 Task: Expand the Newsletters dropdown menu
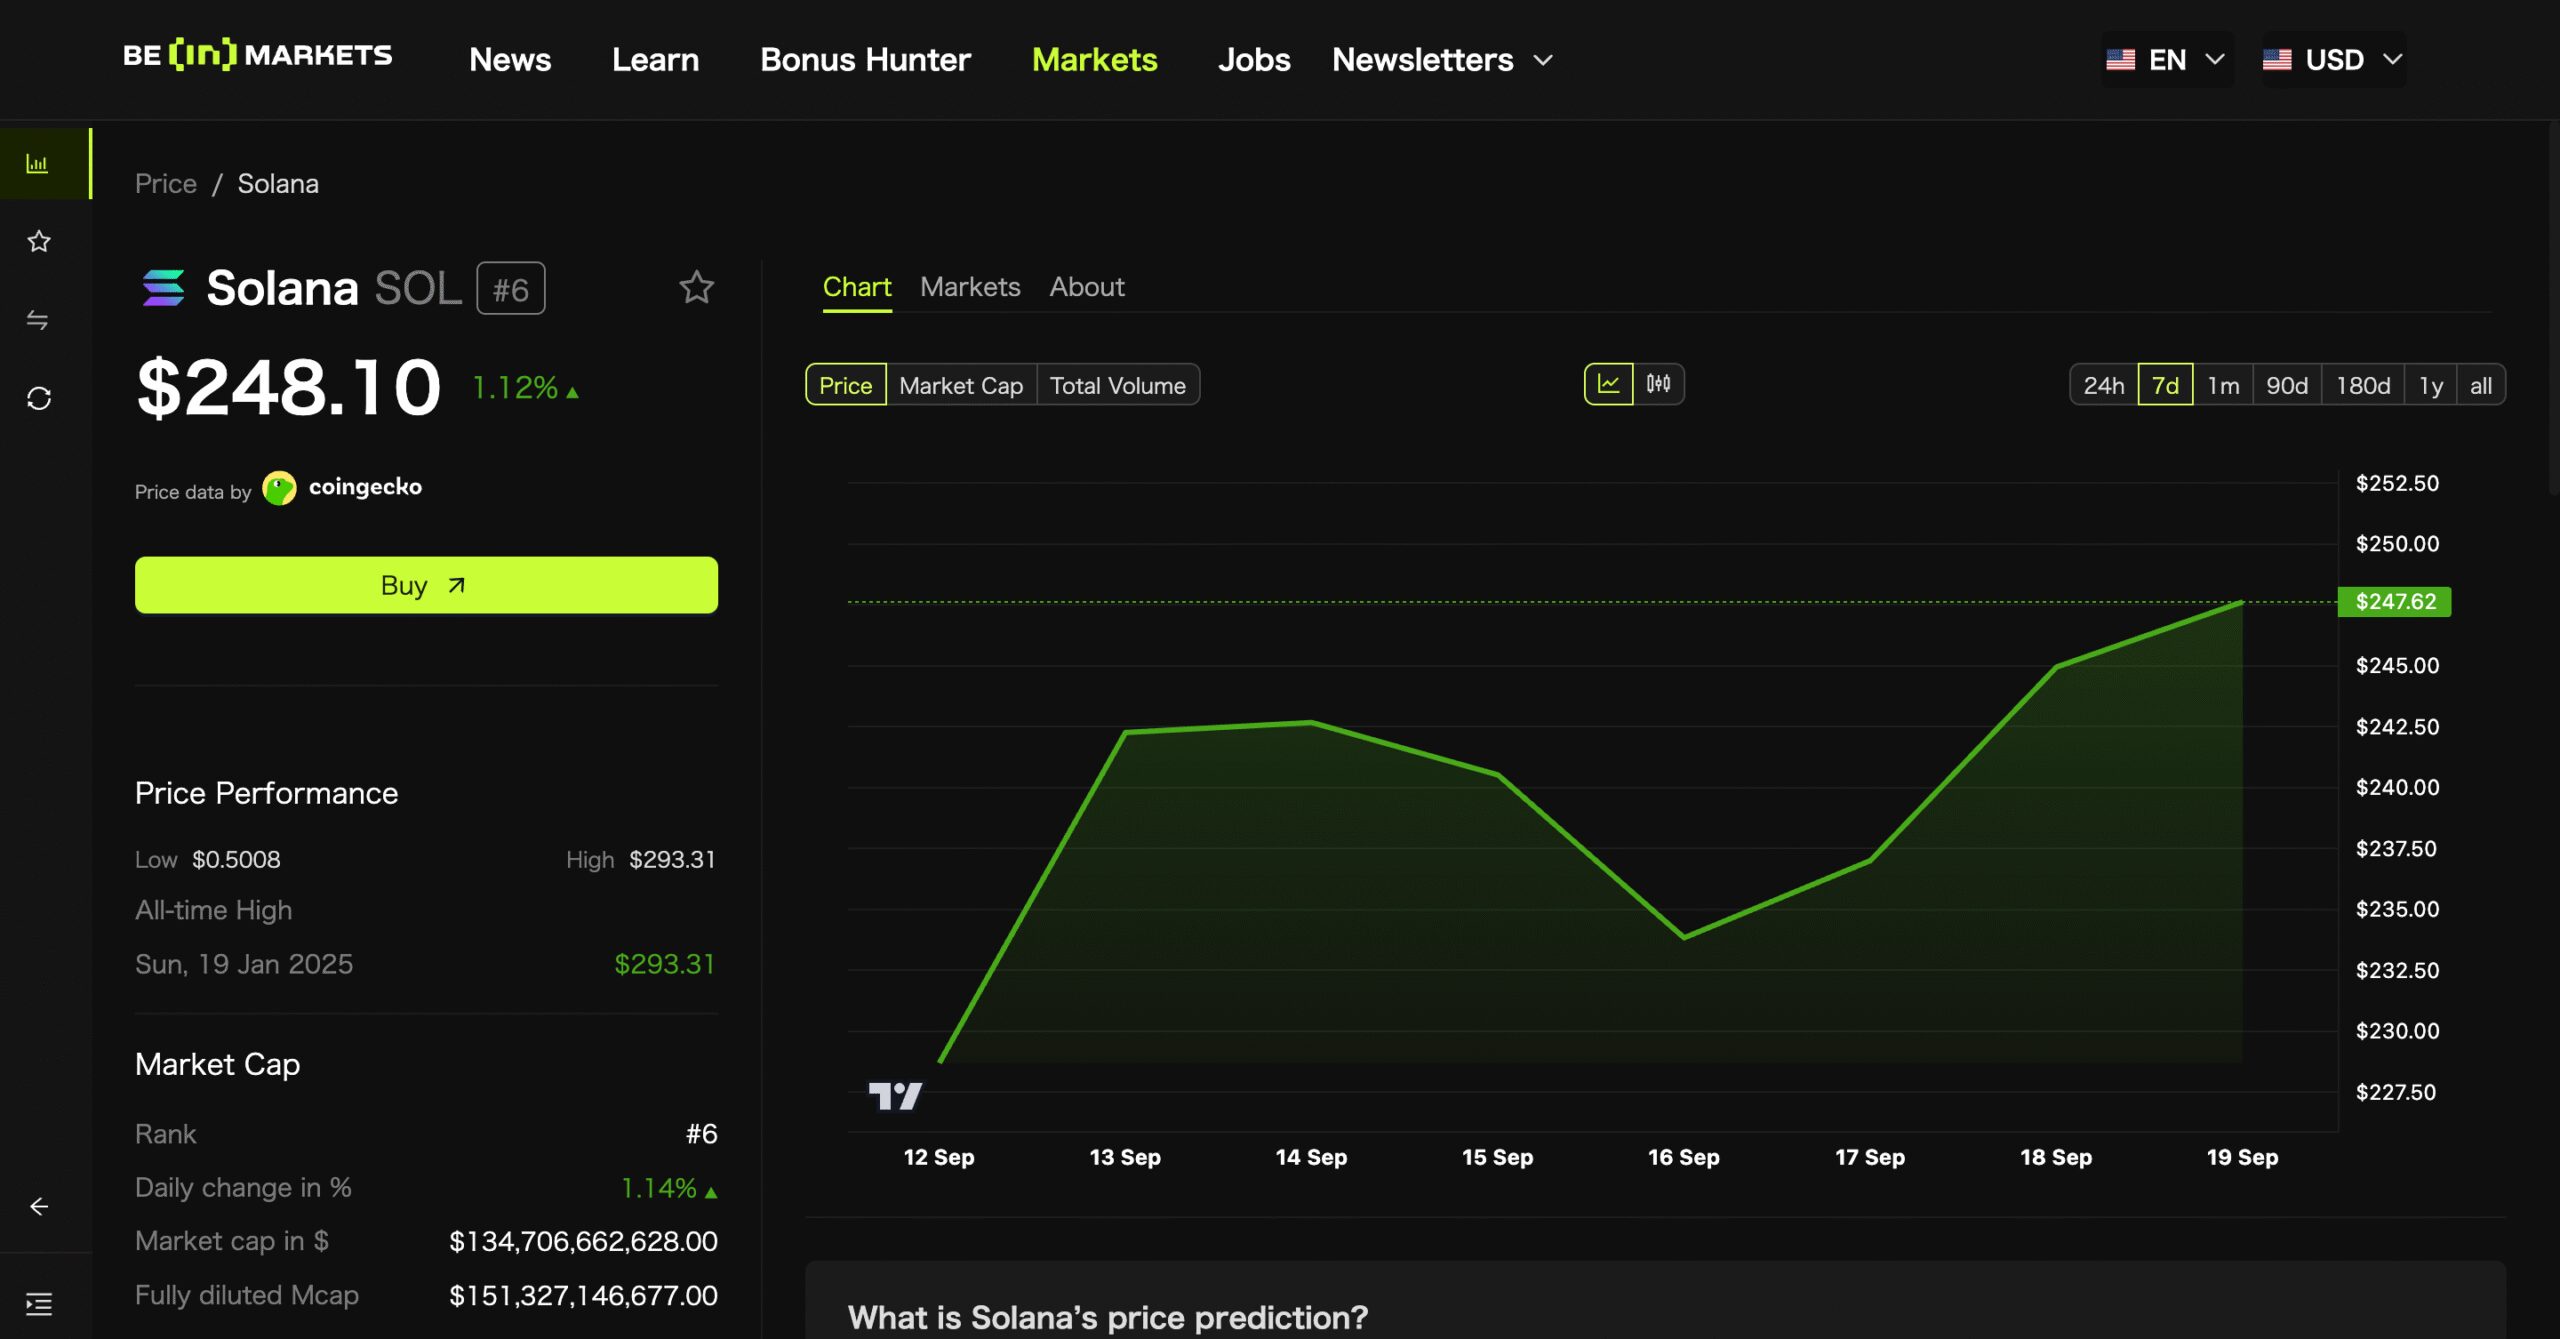point(1441,60)
